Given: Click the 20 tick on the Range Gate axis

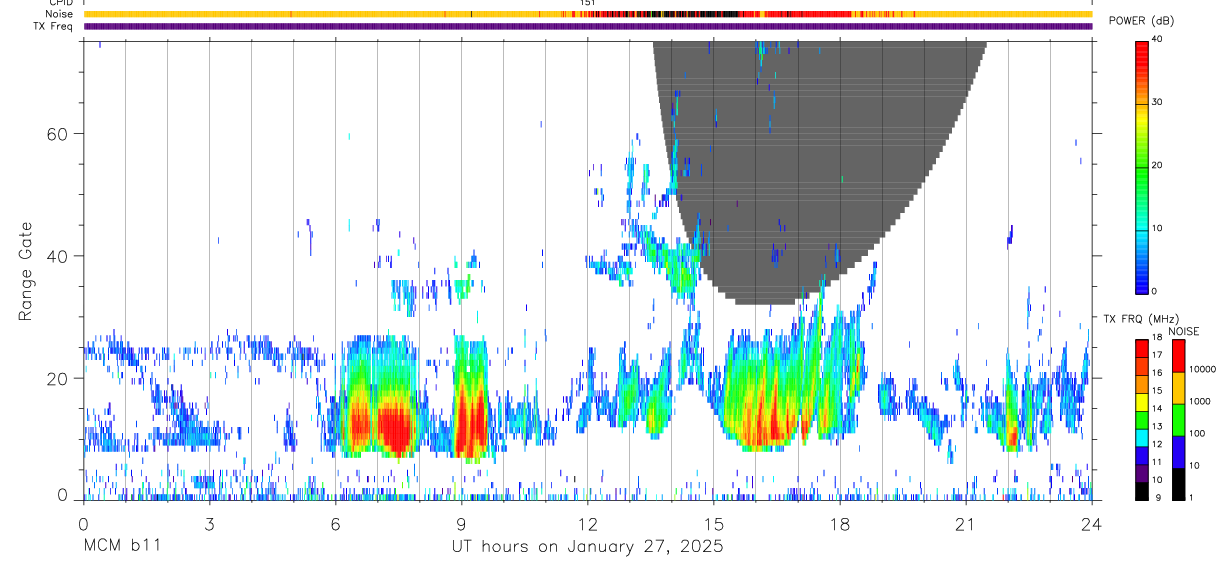Looking at the screenshot, I should [59, 378].
